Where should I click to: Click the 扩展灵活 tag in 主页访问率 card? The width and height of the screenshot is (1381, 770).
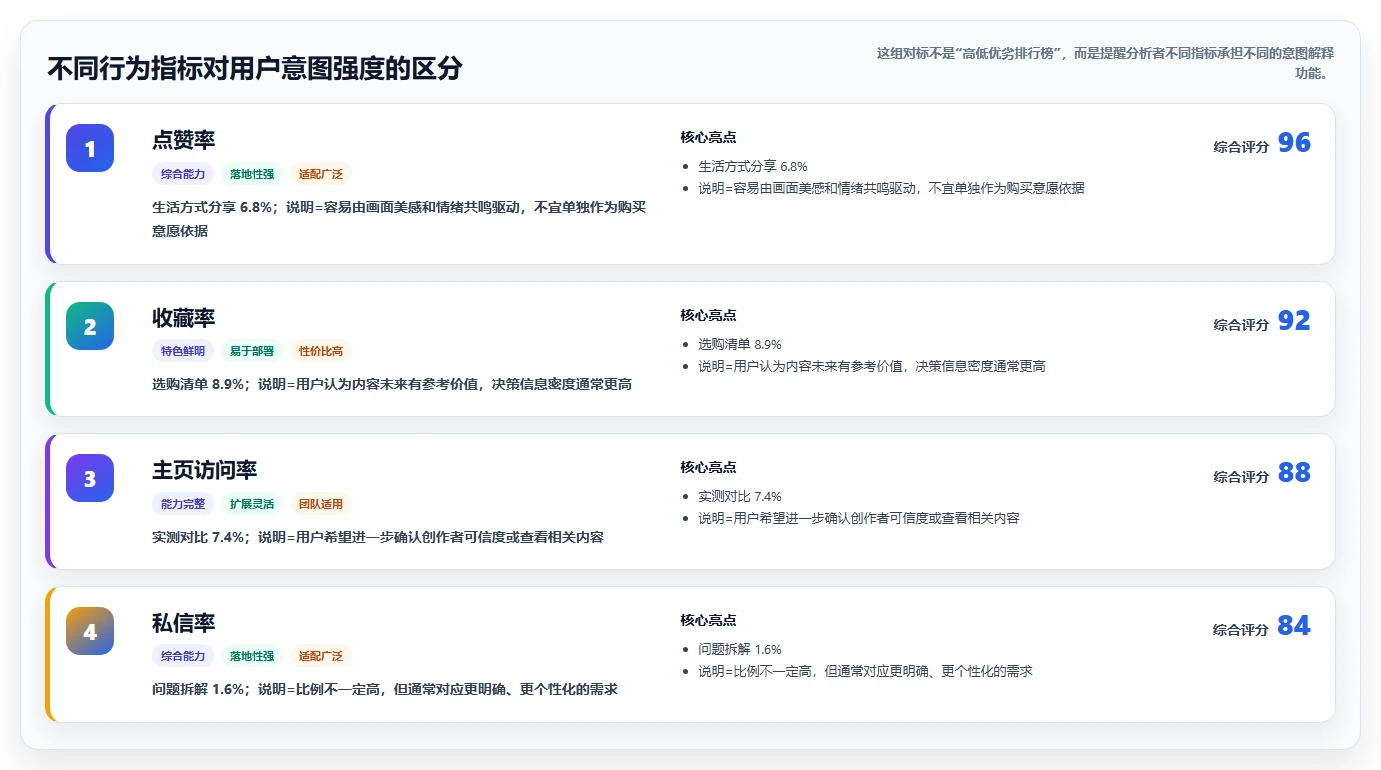(252, 504)
